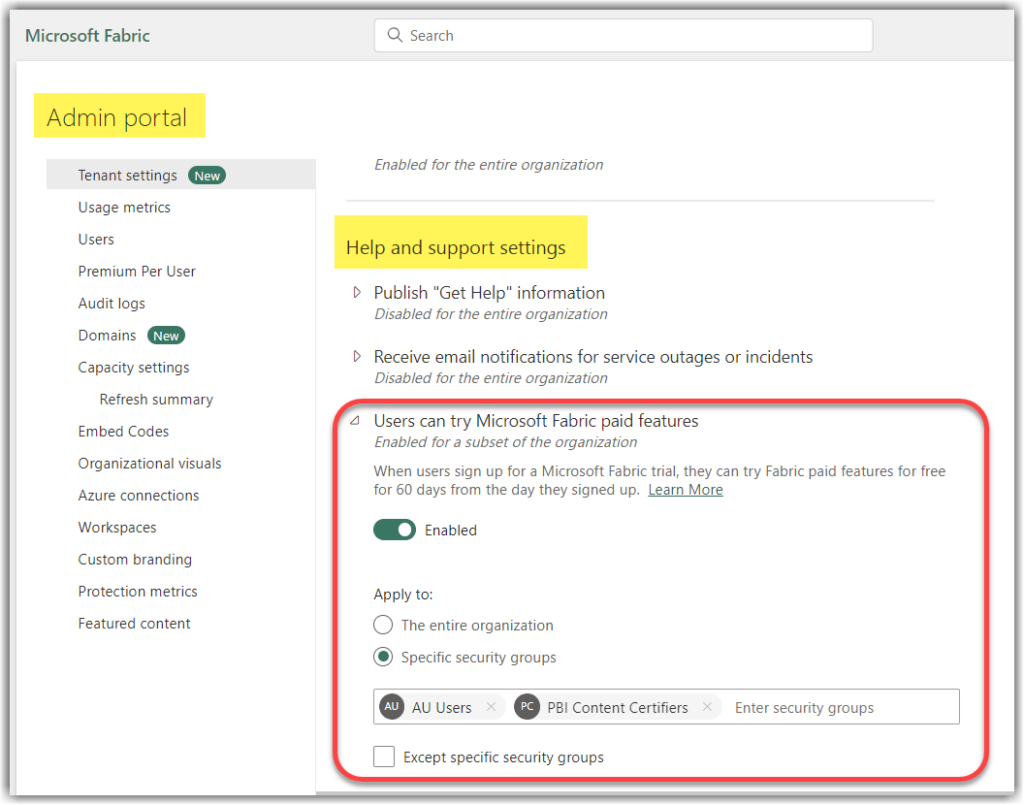
Task: Click the PC avatar on Content Certifiers chip
Action: 527,707
